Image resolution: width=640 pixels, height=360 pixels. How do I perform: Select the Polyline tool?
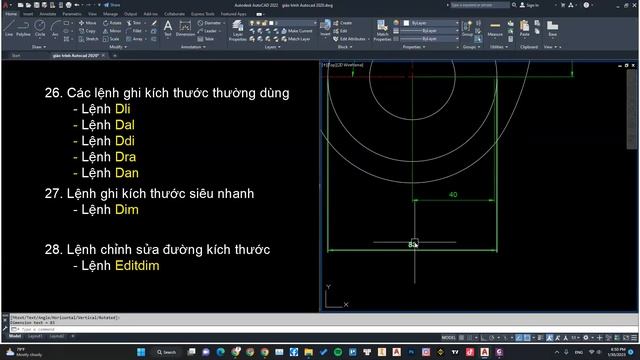click(x=23, y=28)
